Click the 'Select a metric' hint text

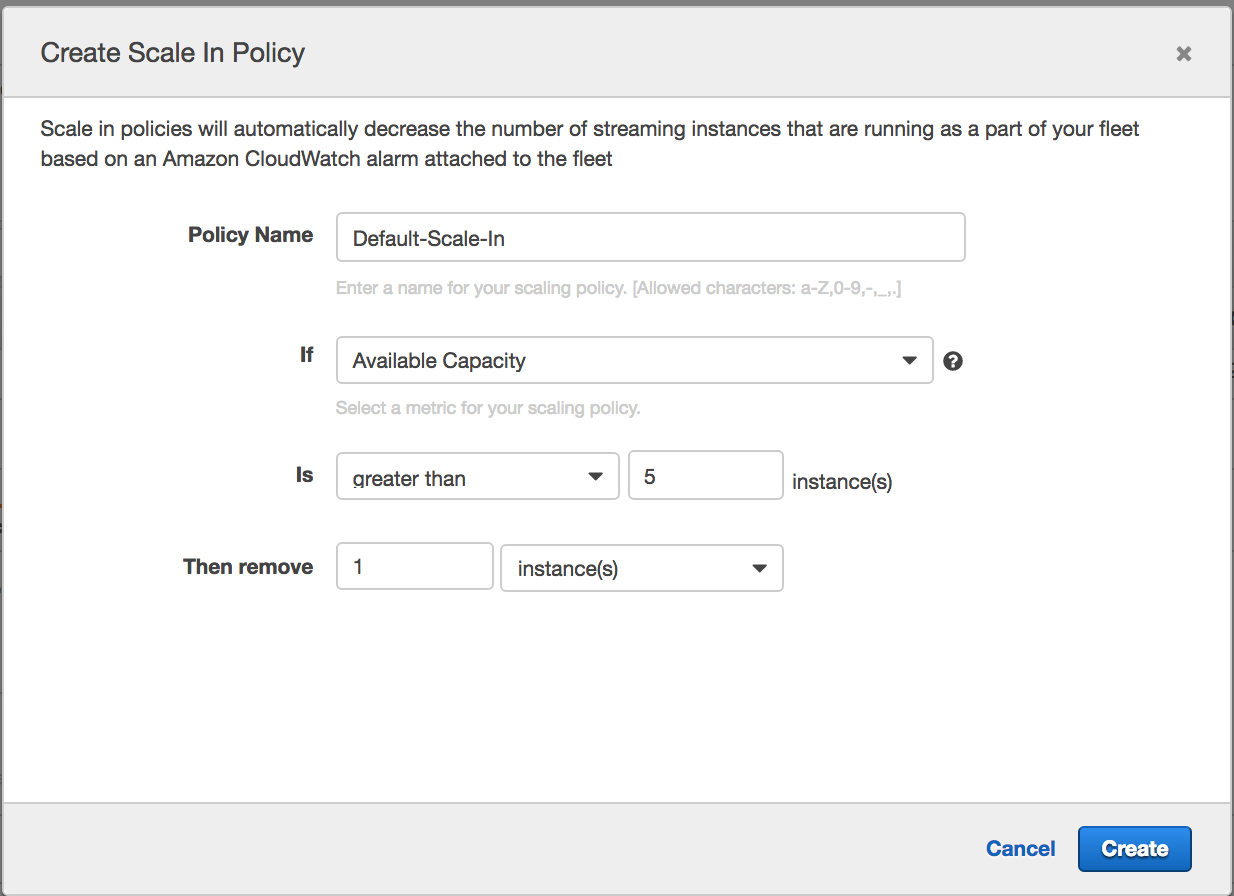click(487, 408)
